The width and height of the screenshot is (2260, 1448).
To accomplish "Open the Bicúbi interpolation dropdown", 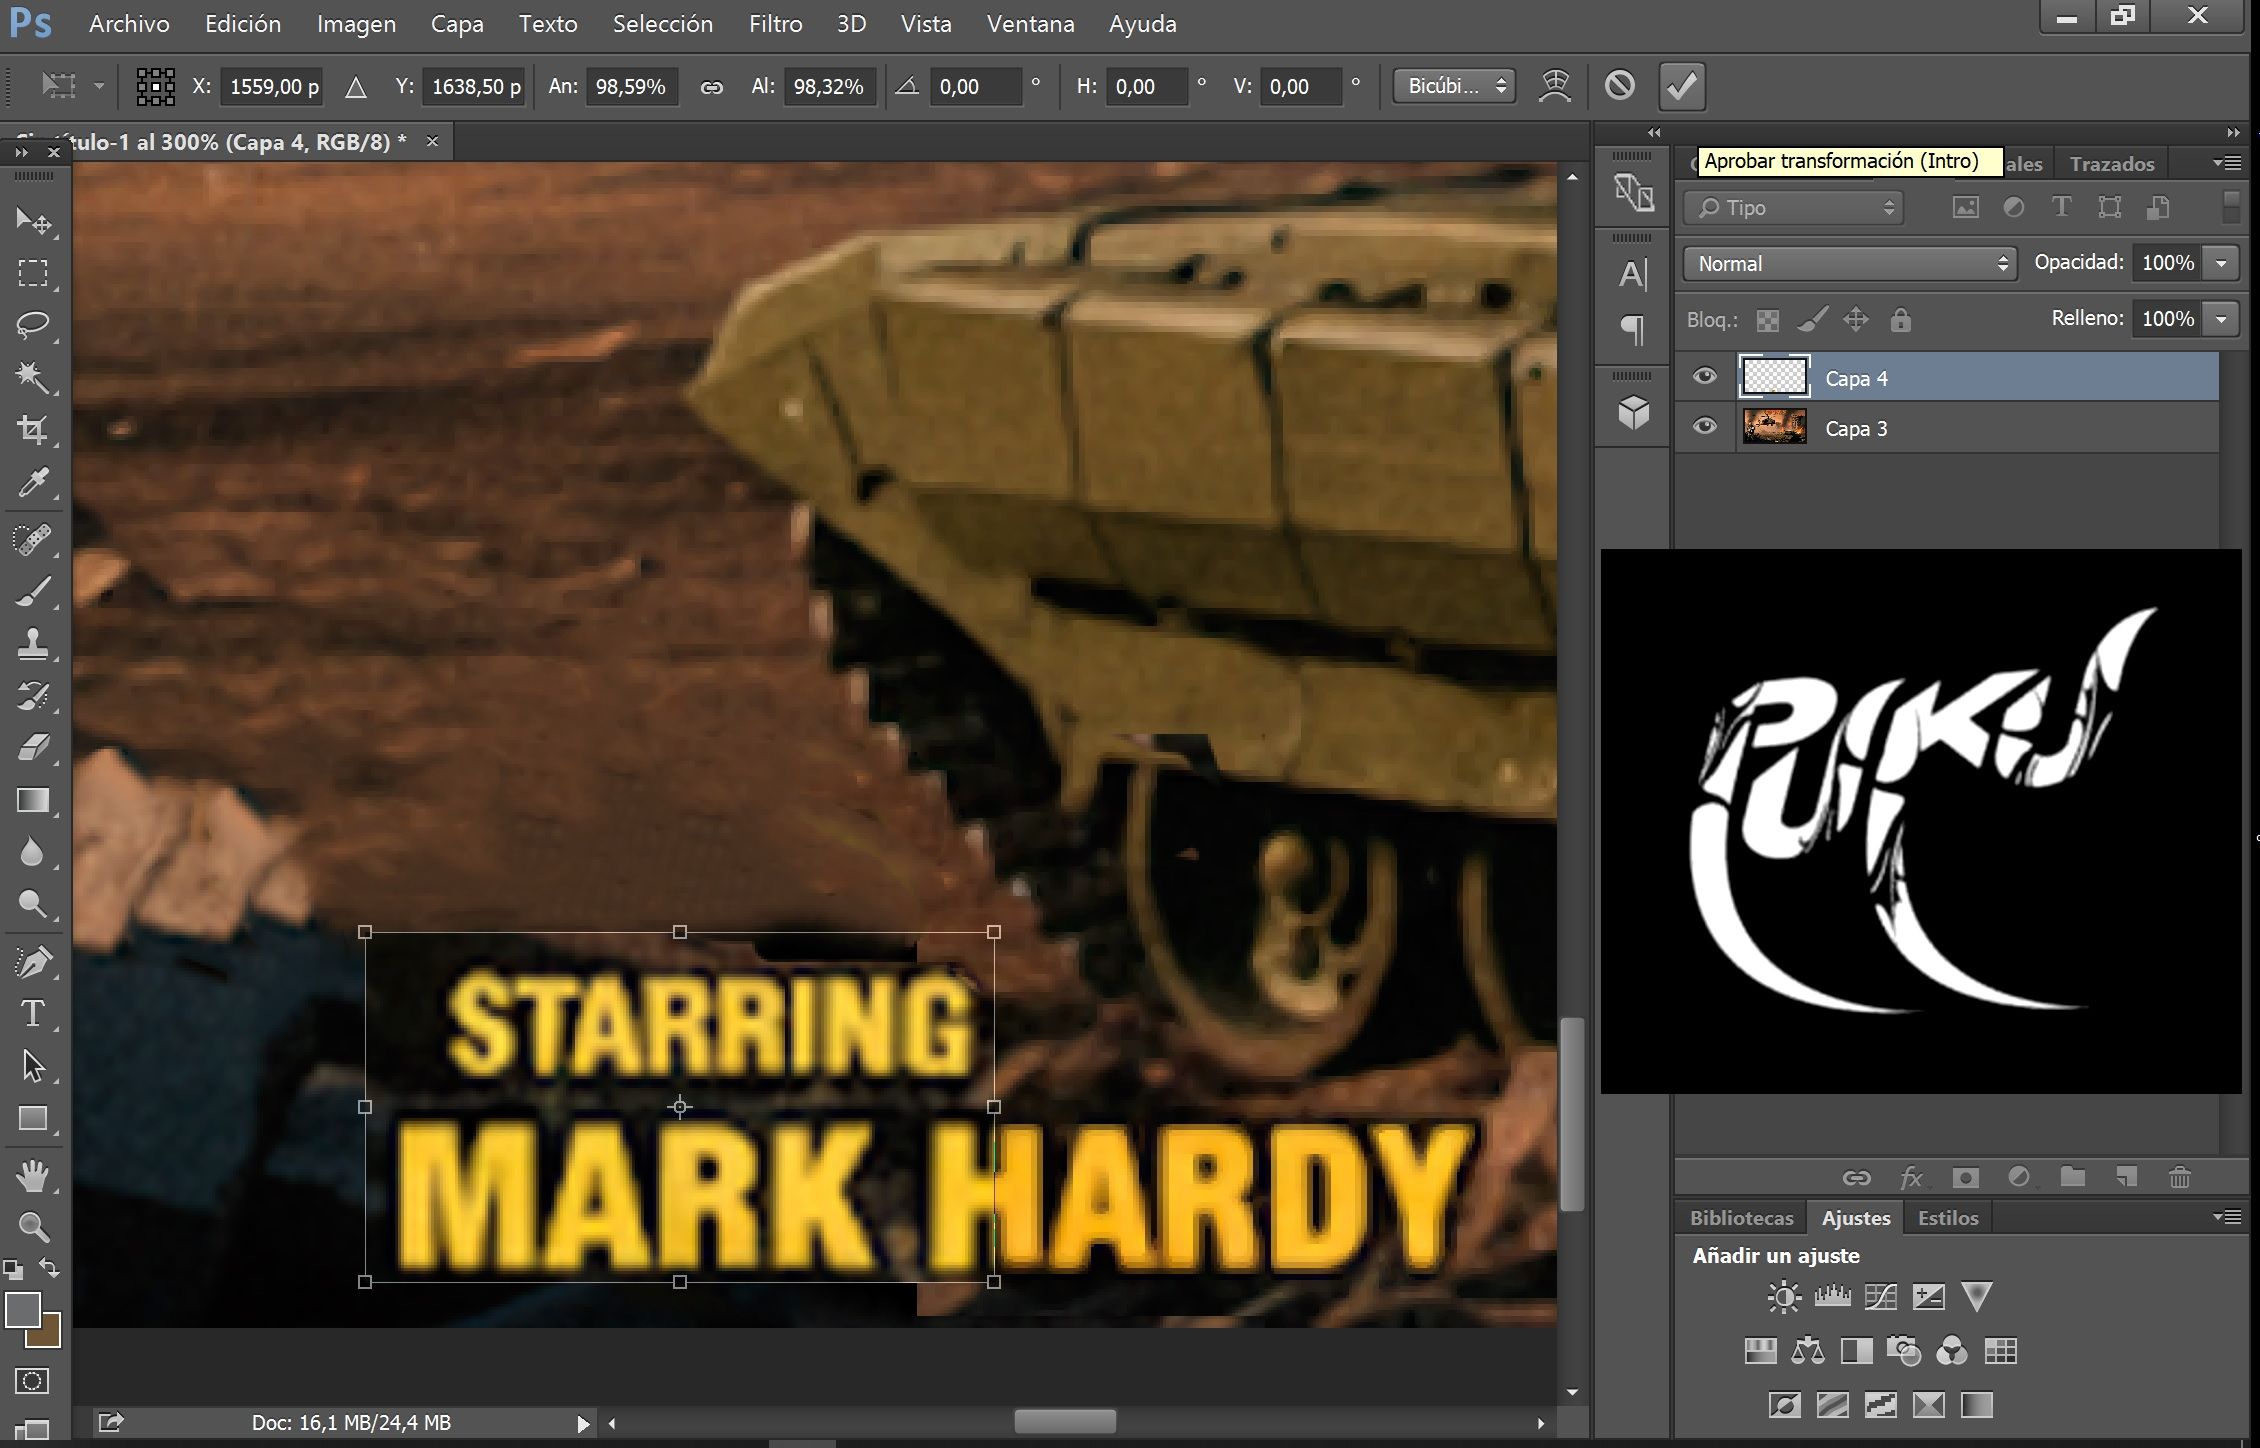I will (x=1455, y=86).
